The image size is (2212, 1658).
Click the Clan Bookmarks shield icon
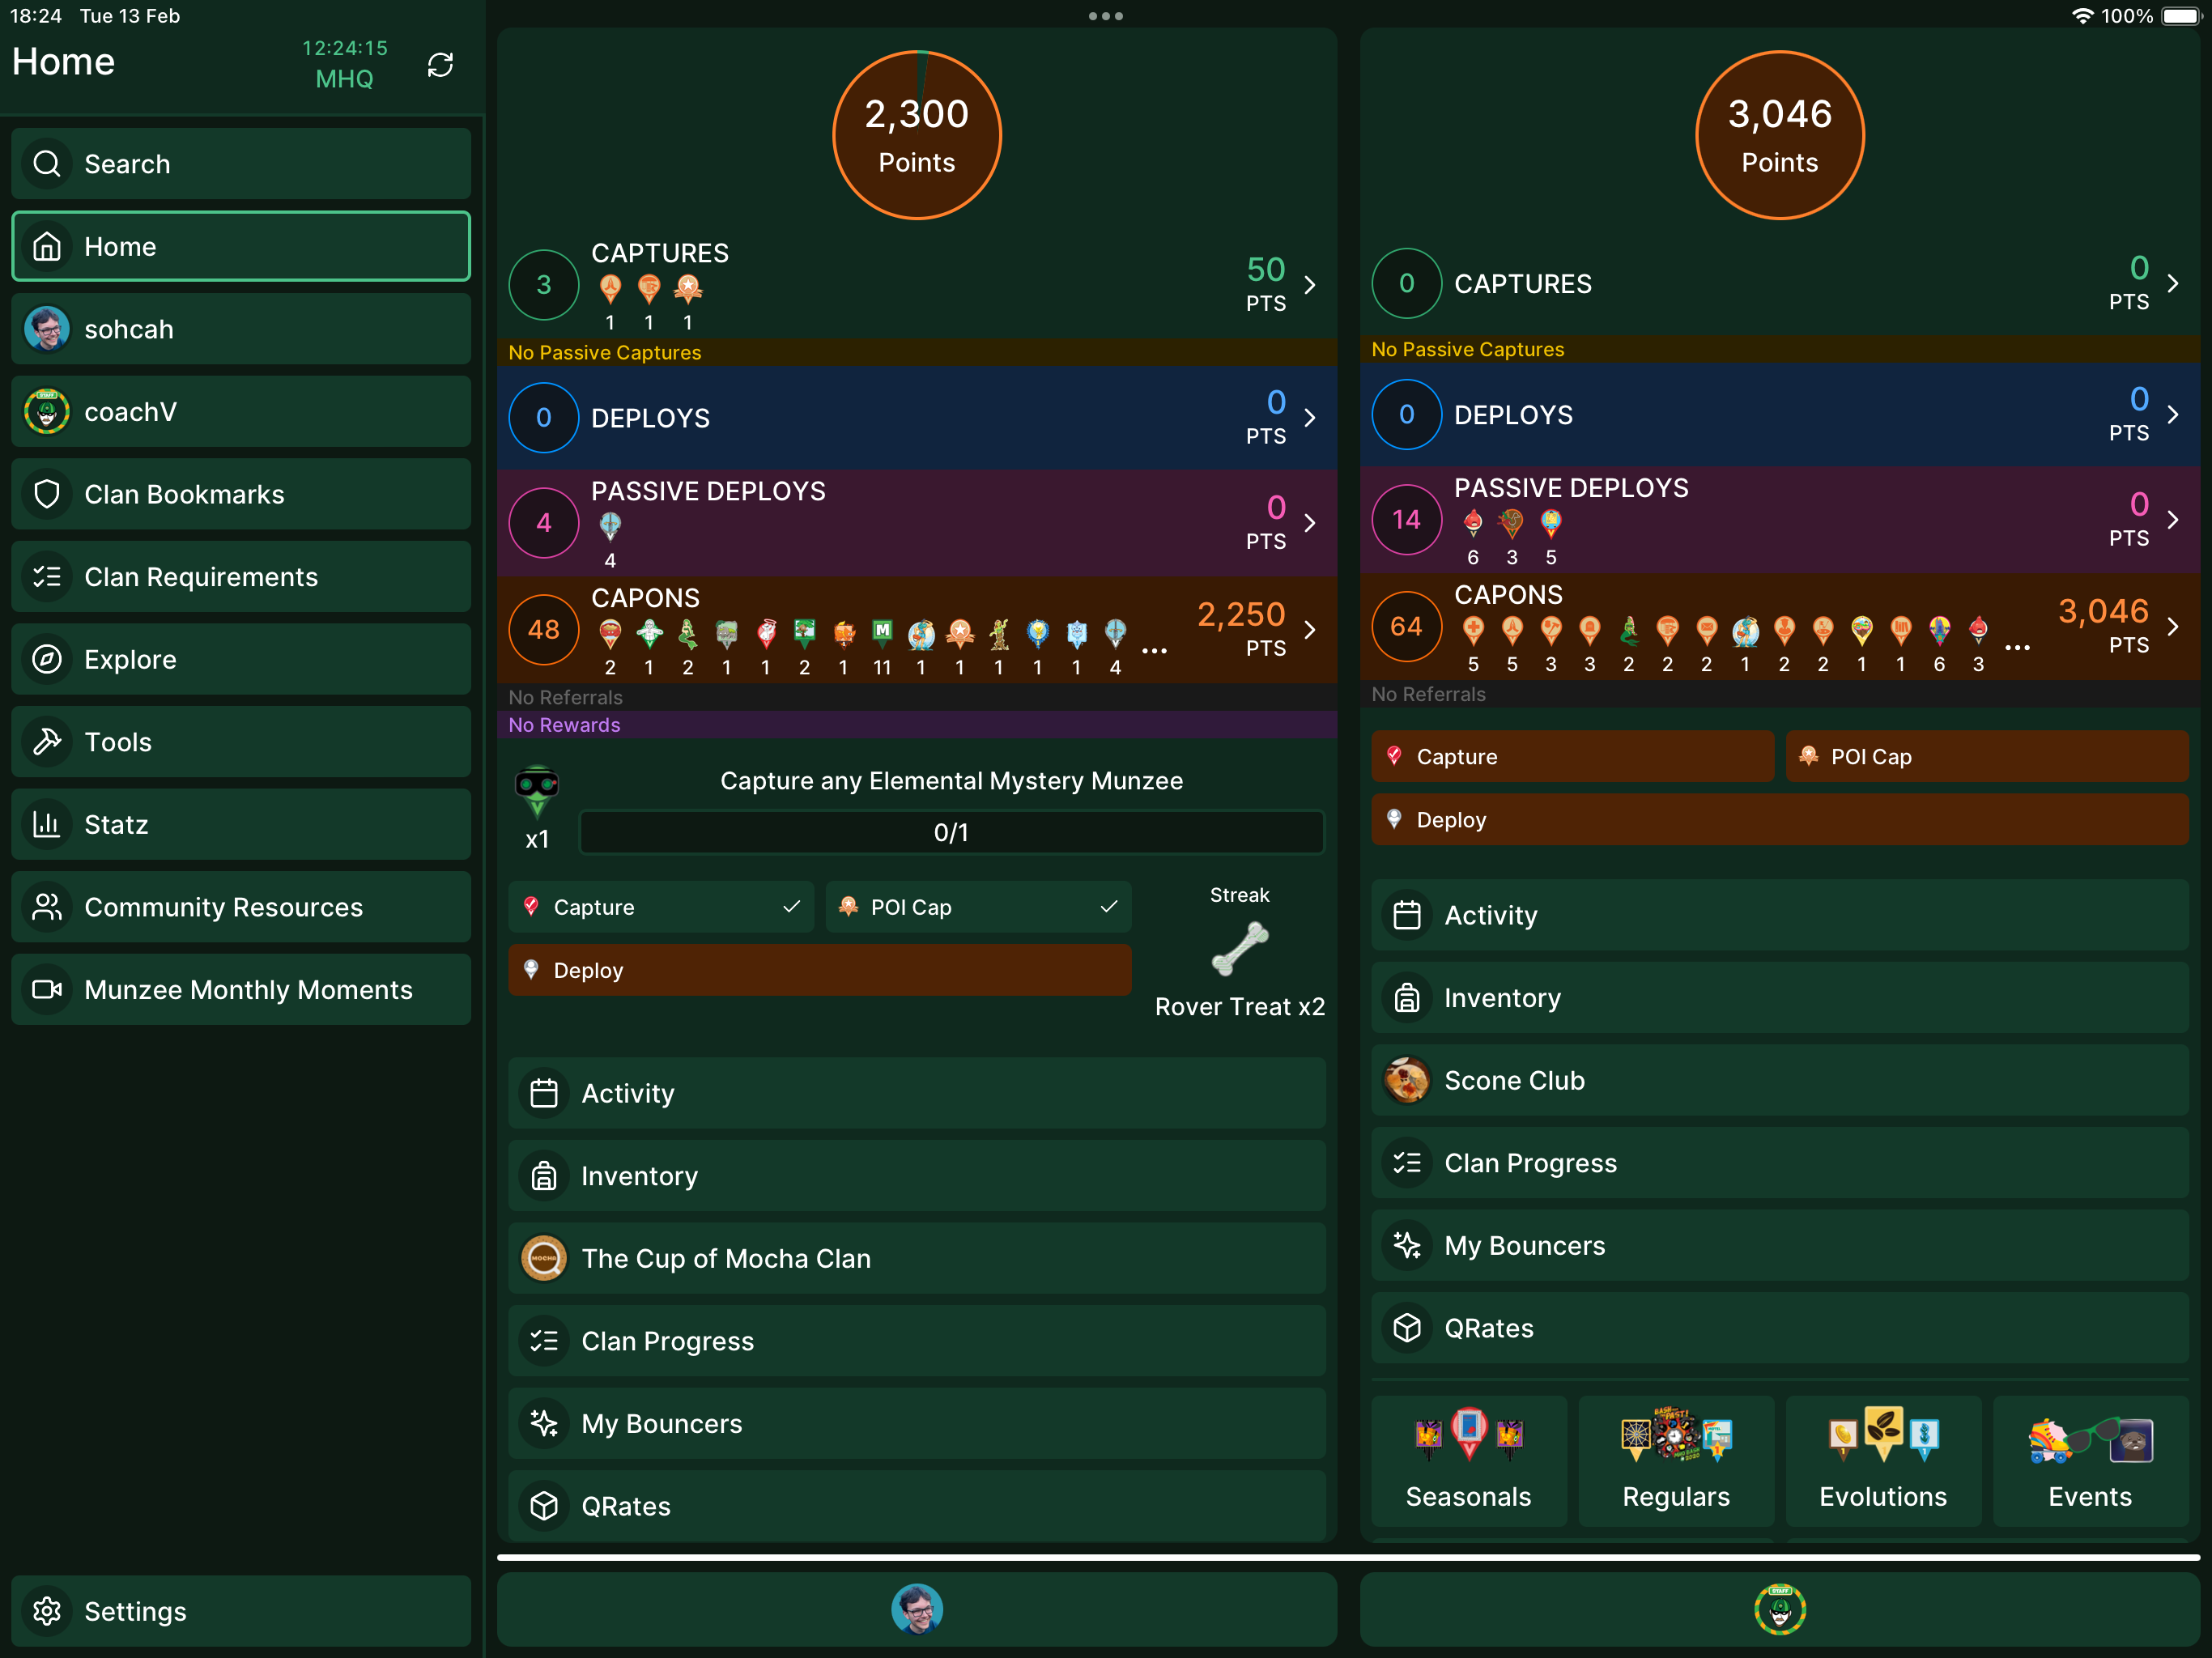47,494
